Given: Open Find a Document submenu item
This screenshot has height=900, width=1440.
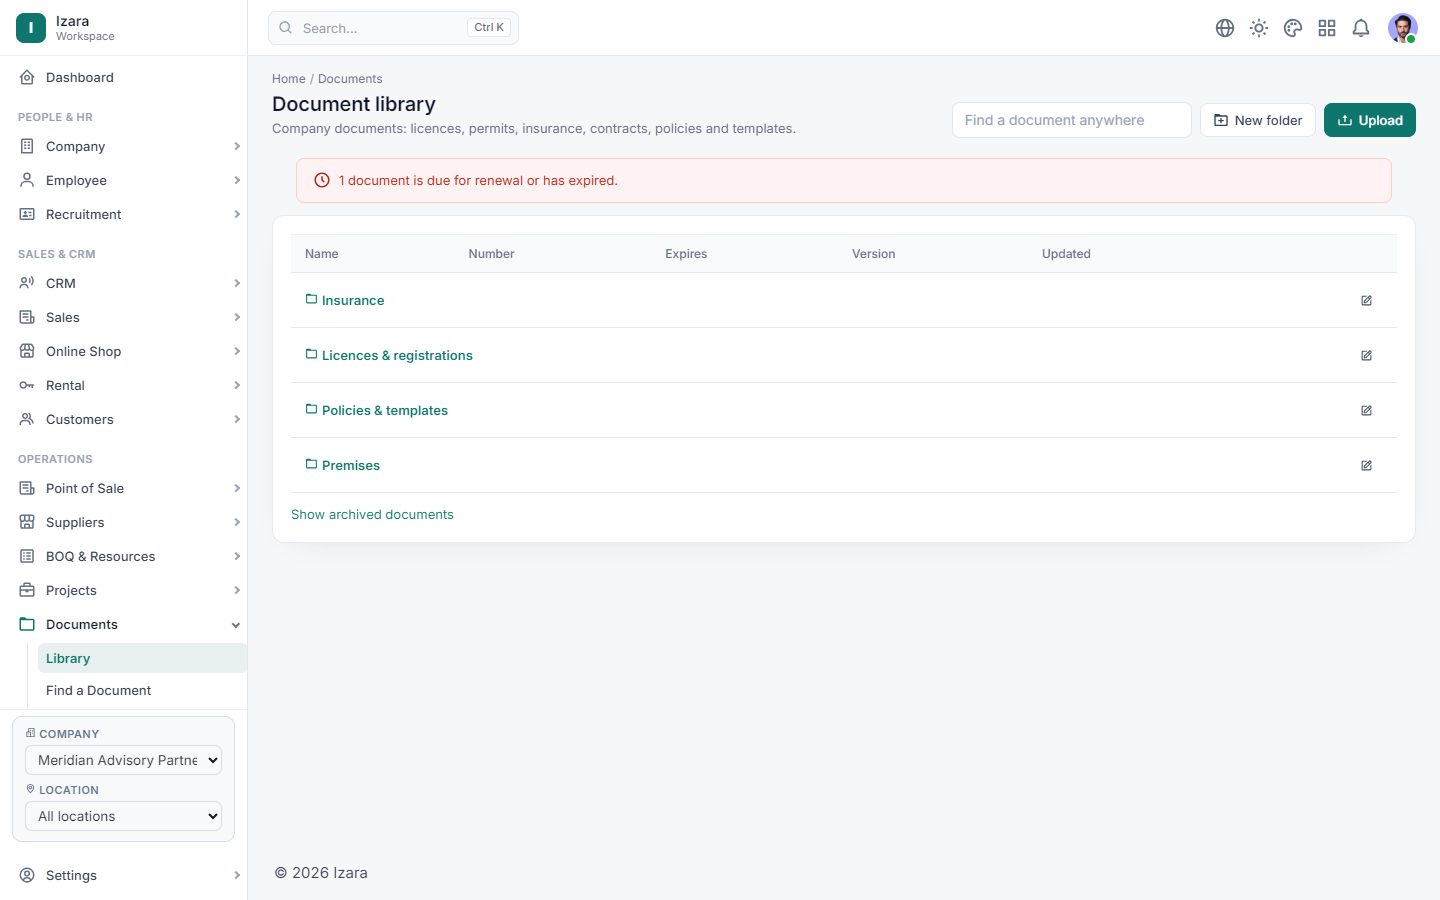Looking at the screenshot, I should point(142,690).
